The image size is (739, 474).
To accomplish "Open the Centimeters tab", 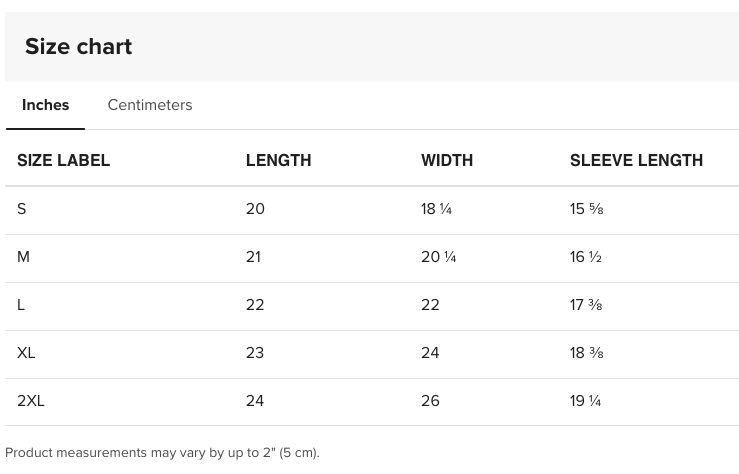I will point(150,105).
